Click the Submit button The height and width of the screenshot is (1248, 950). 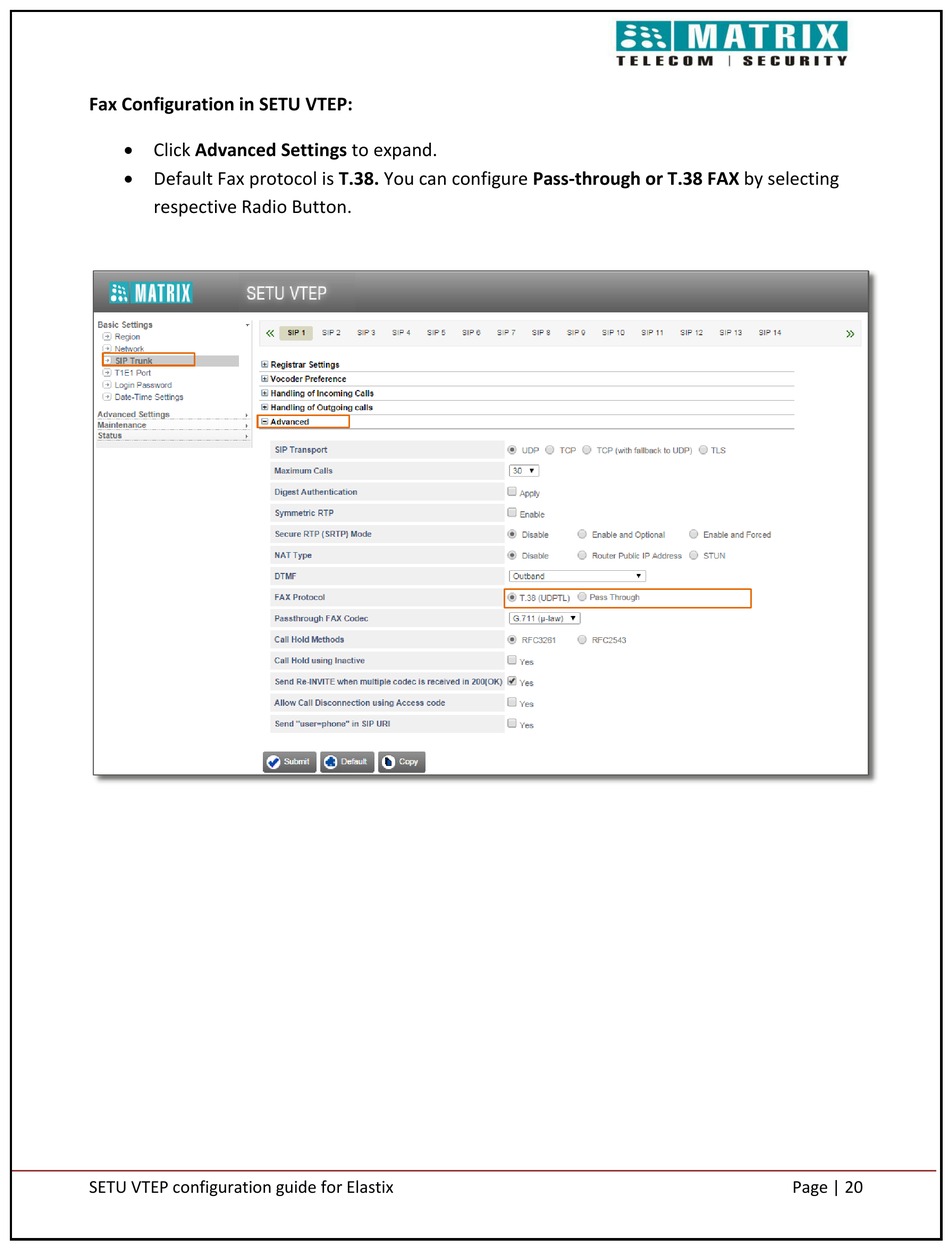coord(290,762)
